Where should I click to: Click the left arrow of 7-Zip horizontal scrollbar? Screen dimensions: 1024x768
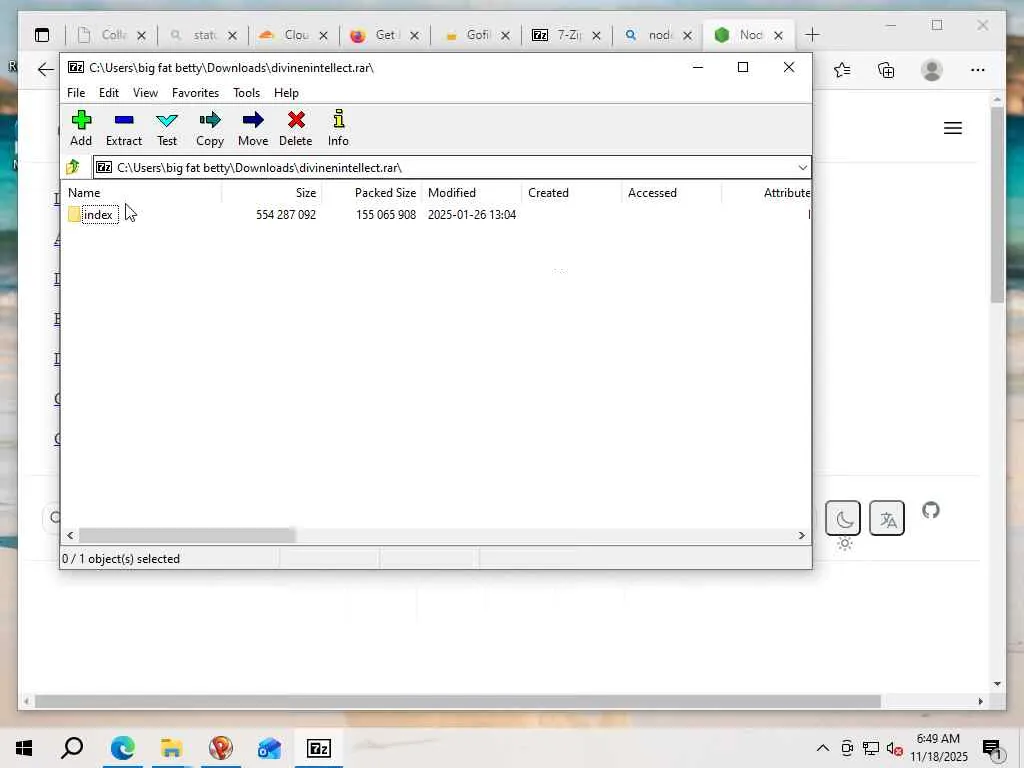click(x=71, y=536)
